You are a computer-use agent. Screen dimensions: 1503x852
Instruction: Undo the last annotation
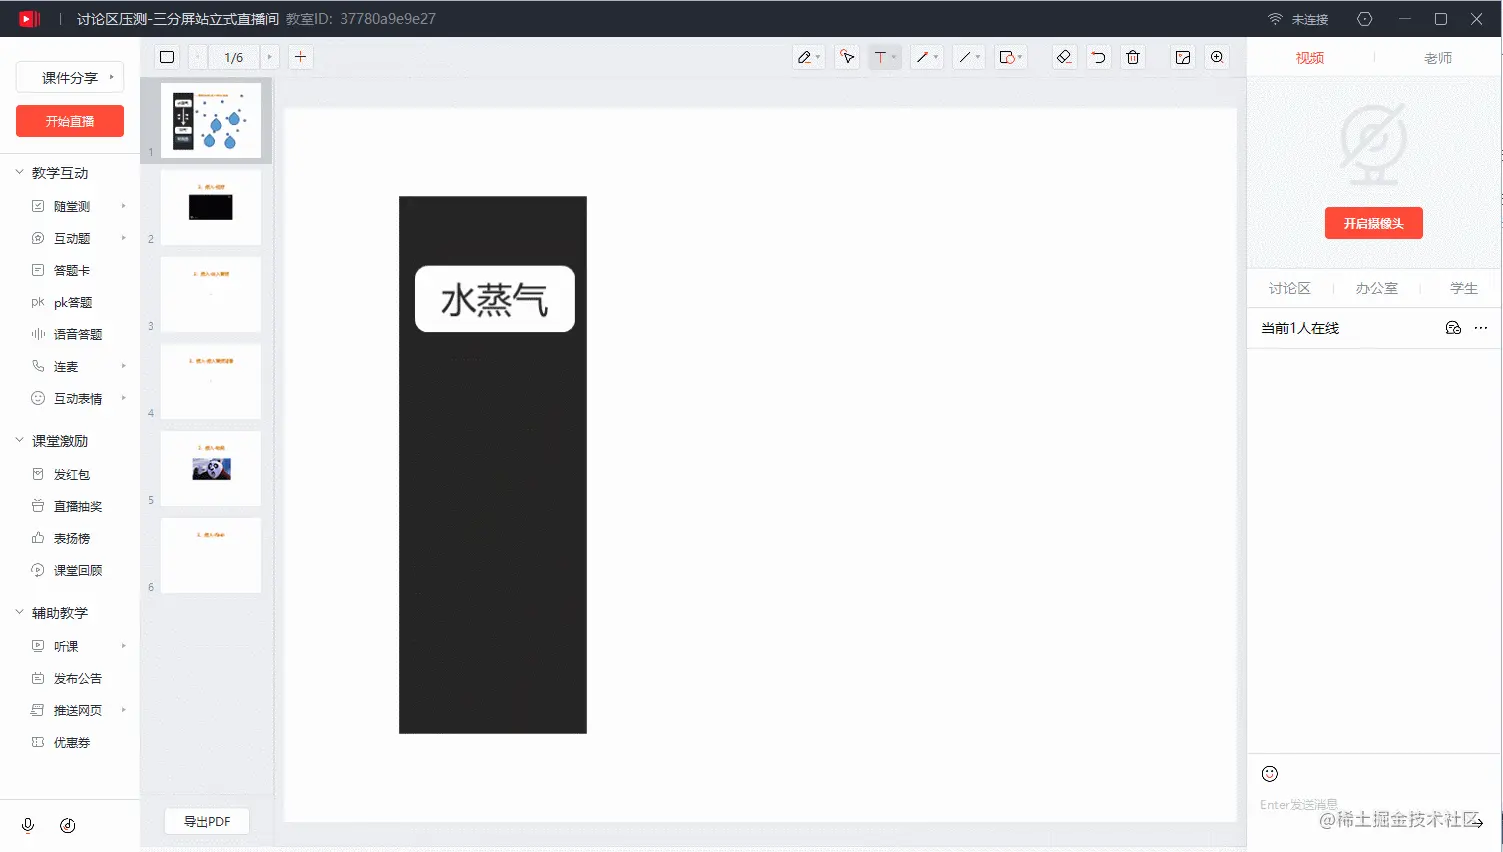pos(1098,57)
